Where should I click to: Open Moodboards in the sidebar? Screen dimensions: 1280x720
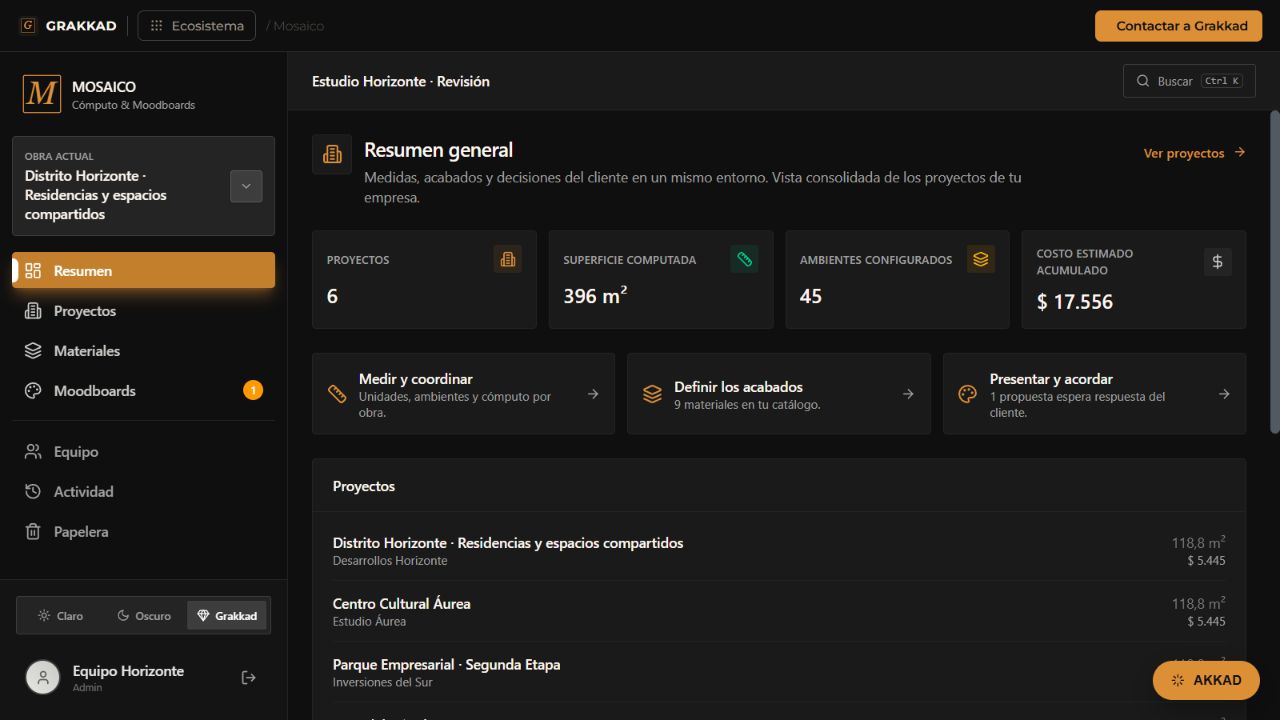tap(144, 391)
